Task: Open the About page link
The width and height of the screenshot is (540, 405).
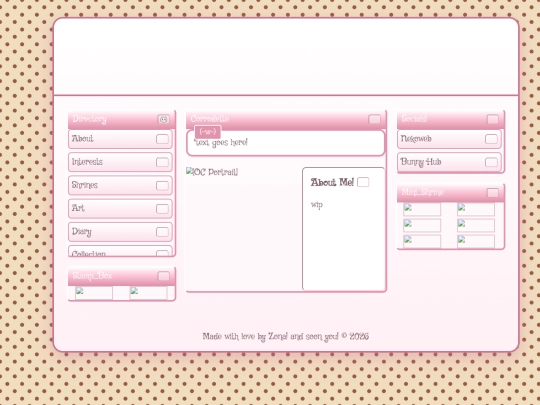Action: [x=120, y=139]
